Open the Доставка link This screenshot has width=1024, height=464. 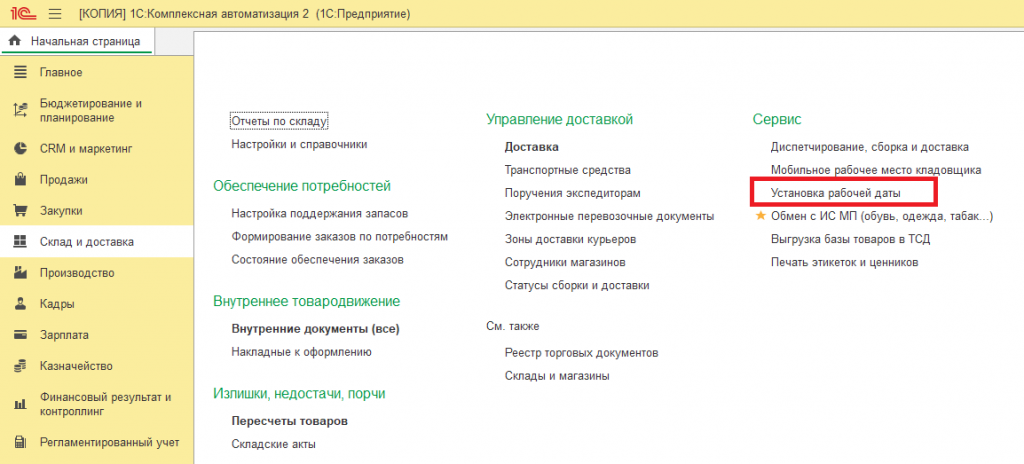tap(532, 147)
